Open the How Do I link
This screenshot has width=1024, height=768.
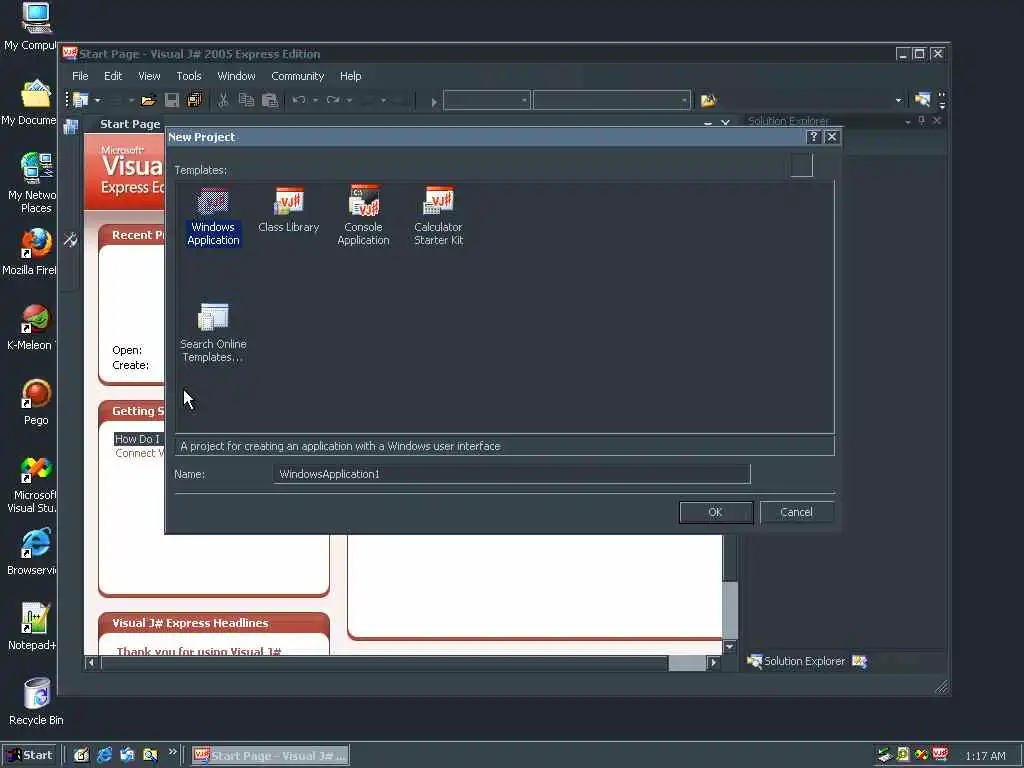click(137, 439)
